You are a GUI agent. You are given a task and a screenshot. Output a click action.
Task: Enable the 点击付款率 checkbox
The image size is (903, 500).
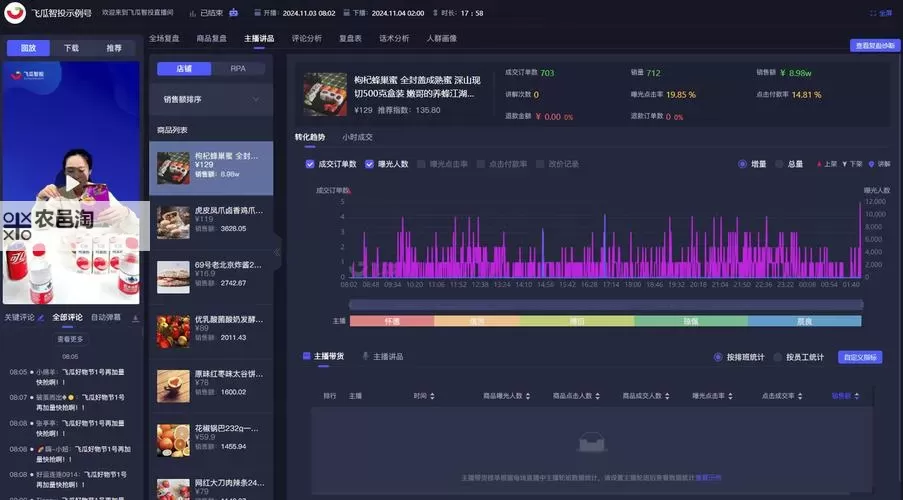pos(480,164)
